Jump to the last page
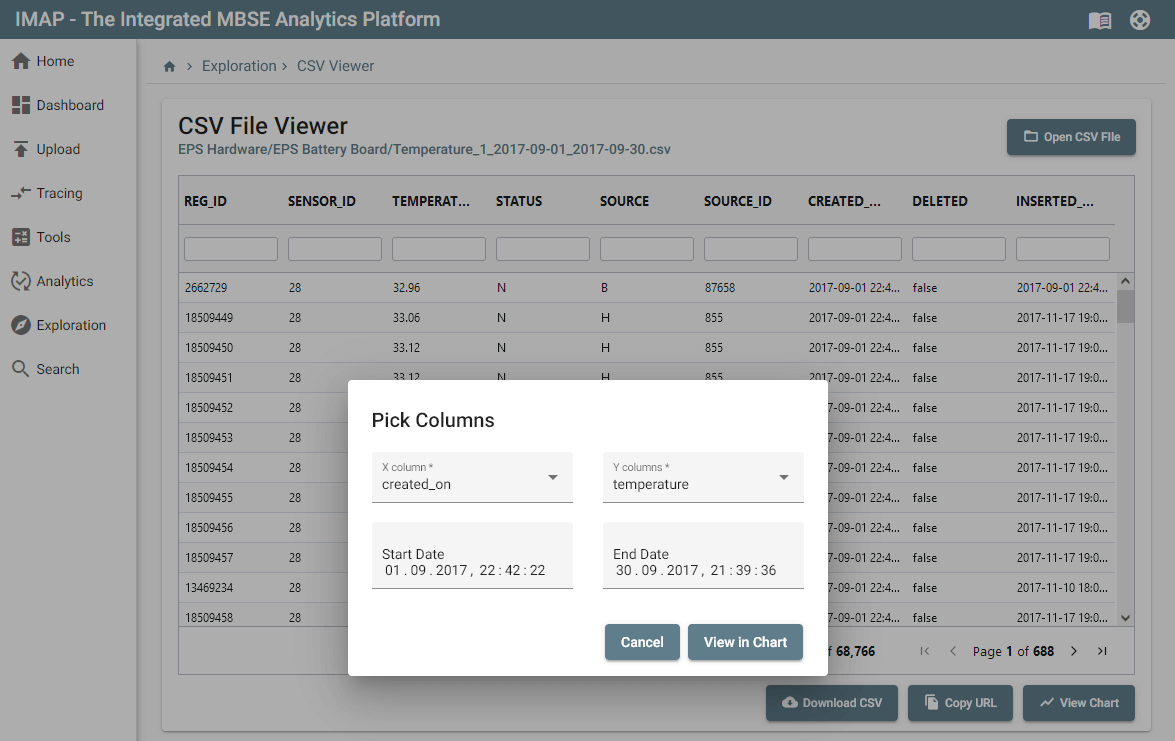 tap(1102, 651)
